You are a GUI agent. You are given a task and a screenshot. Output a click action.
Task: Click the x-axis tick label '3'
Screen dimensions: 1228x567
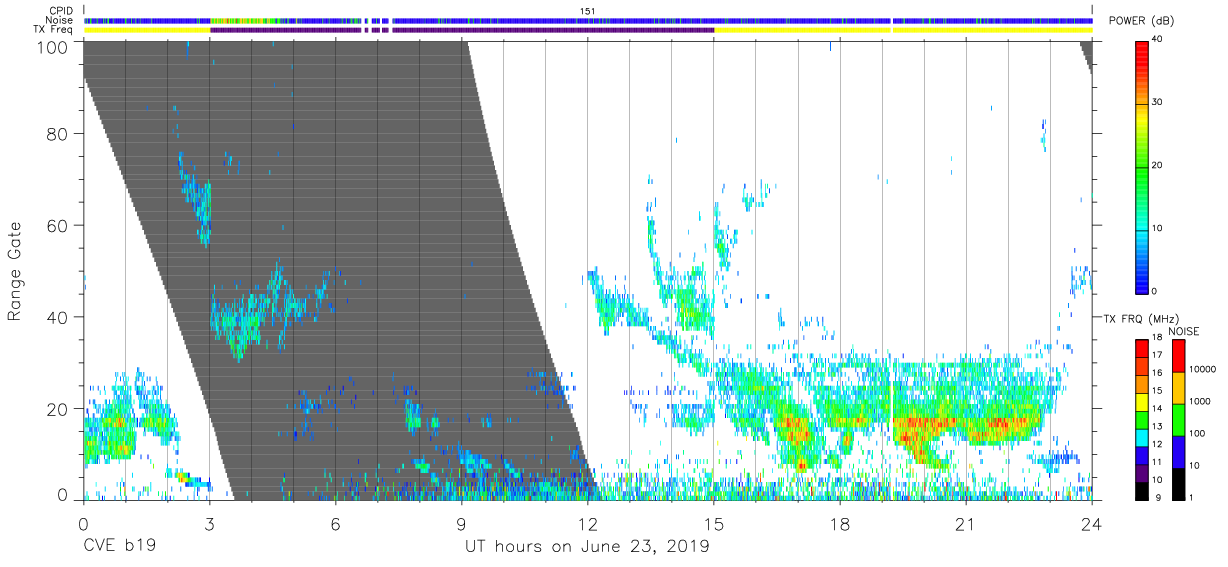click(x=209, y=524)
